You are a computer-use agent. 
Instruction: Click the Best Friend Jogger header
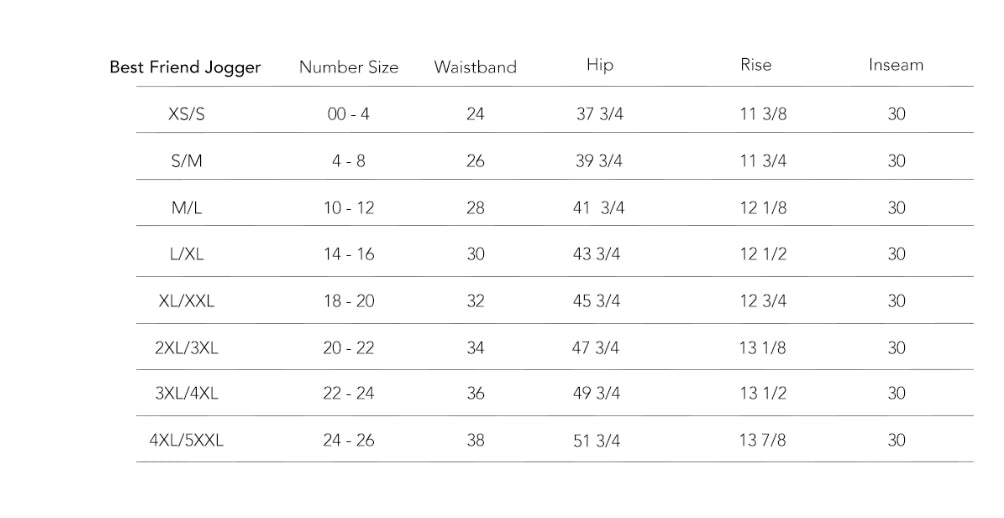185,67
